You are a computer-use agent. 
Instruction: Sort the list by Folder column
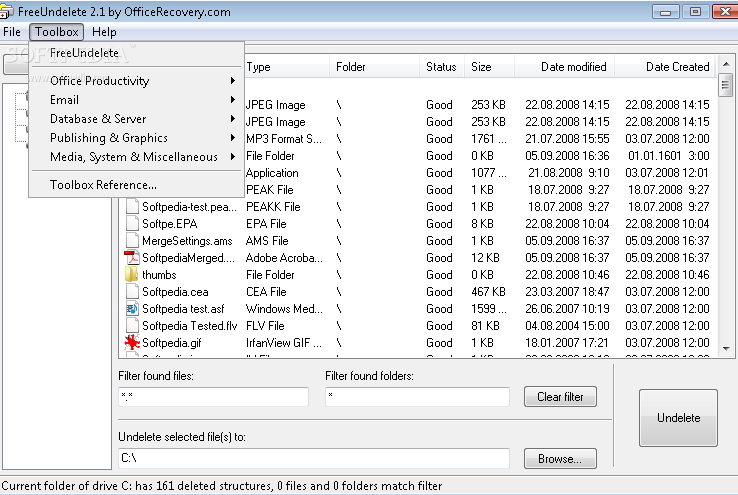pyautogui.click(x=375, y=67)
